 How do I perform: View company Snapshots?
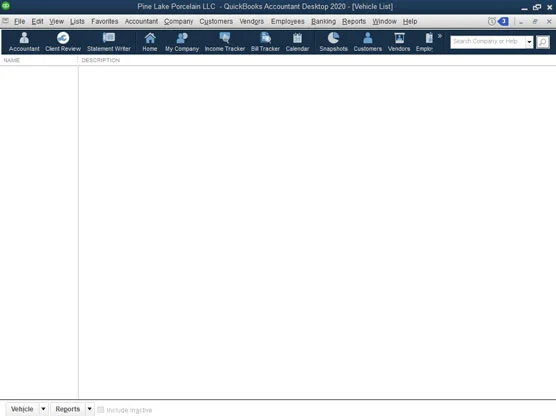point(333,42)
